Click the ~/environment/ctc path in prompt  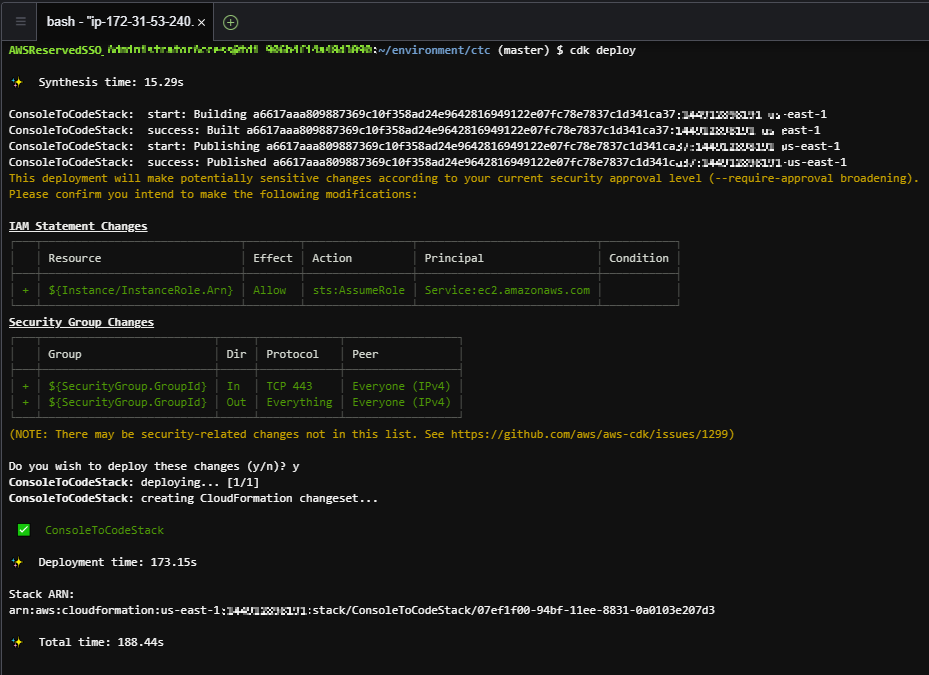pyautogui.click(x=434, y=50)
